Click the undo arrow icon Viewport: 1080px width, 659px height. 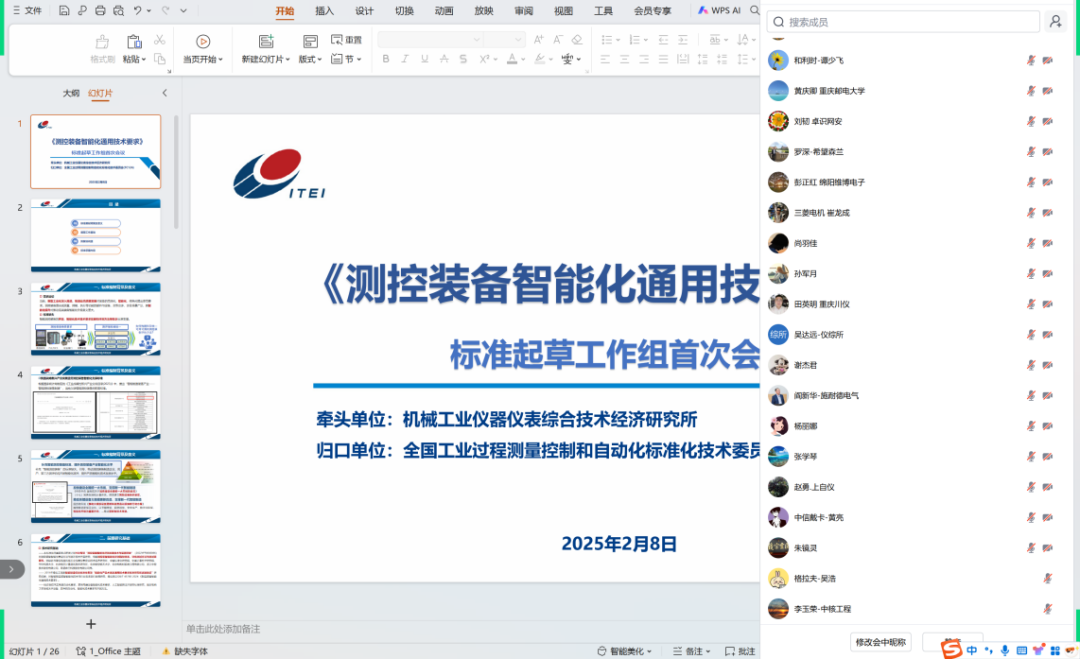tap(138, 11)
